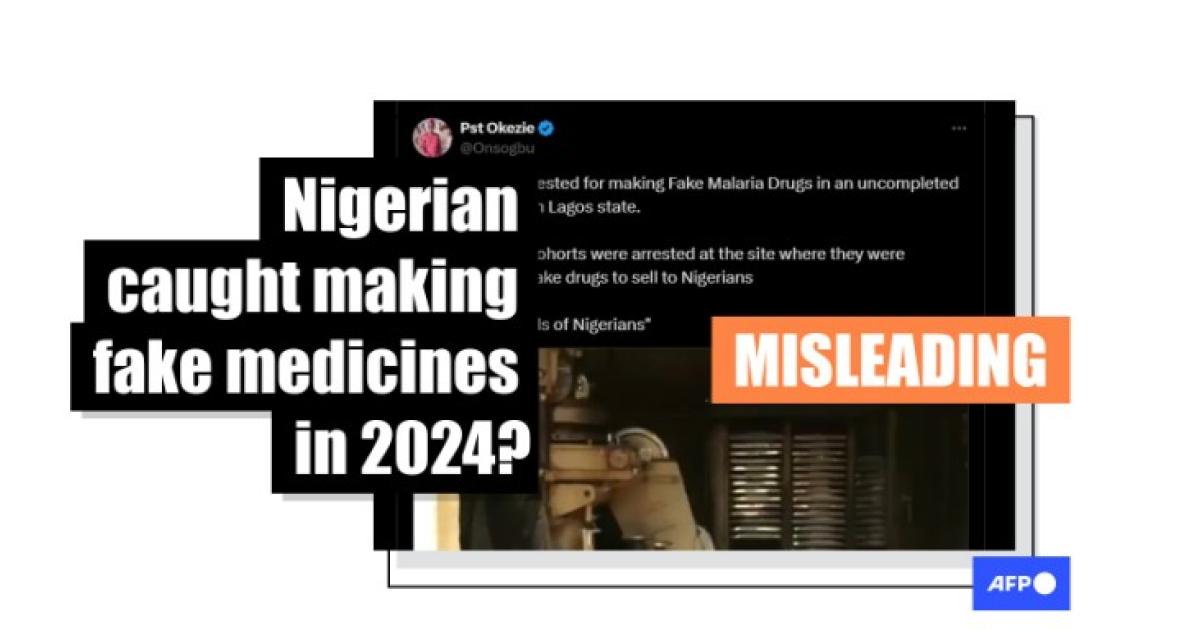
Task: Open the tweet's three-dot more options menu
Action: [x=958, y=128]
